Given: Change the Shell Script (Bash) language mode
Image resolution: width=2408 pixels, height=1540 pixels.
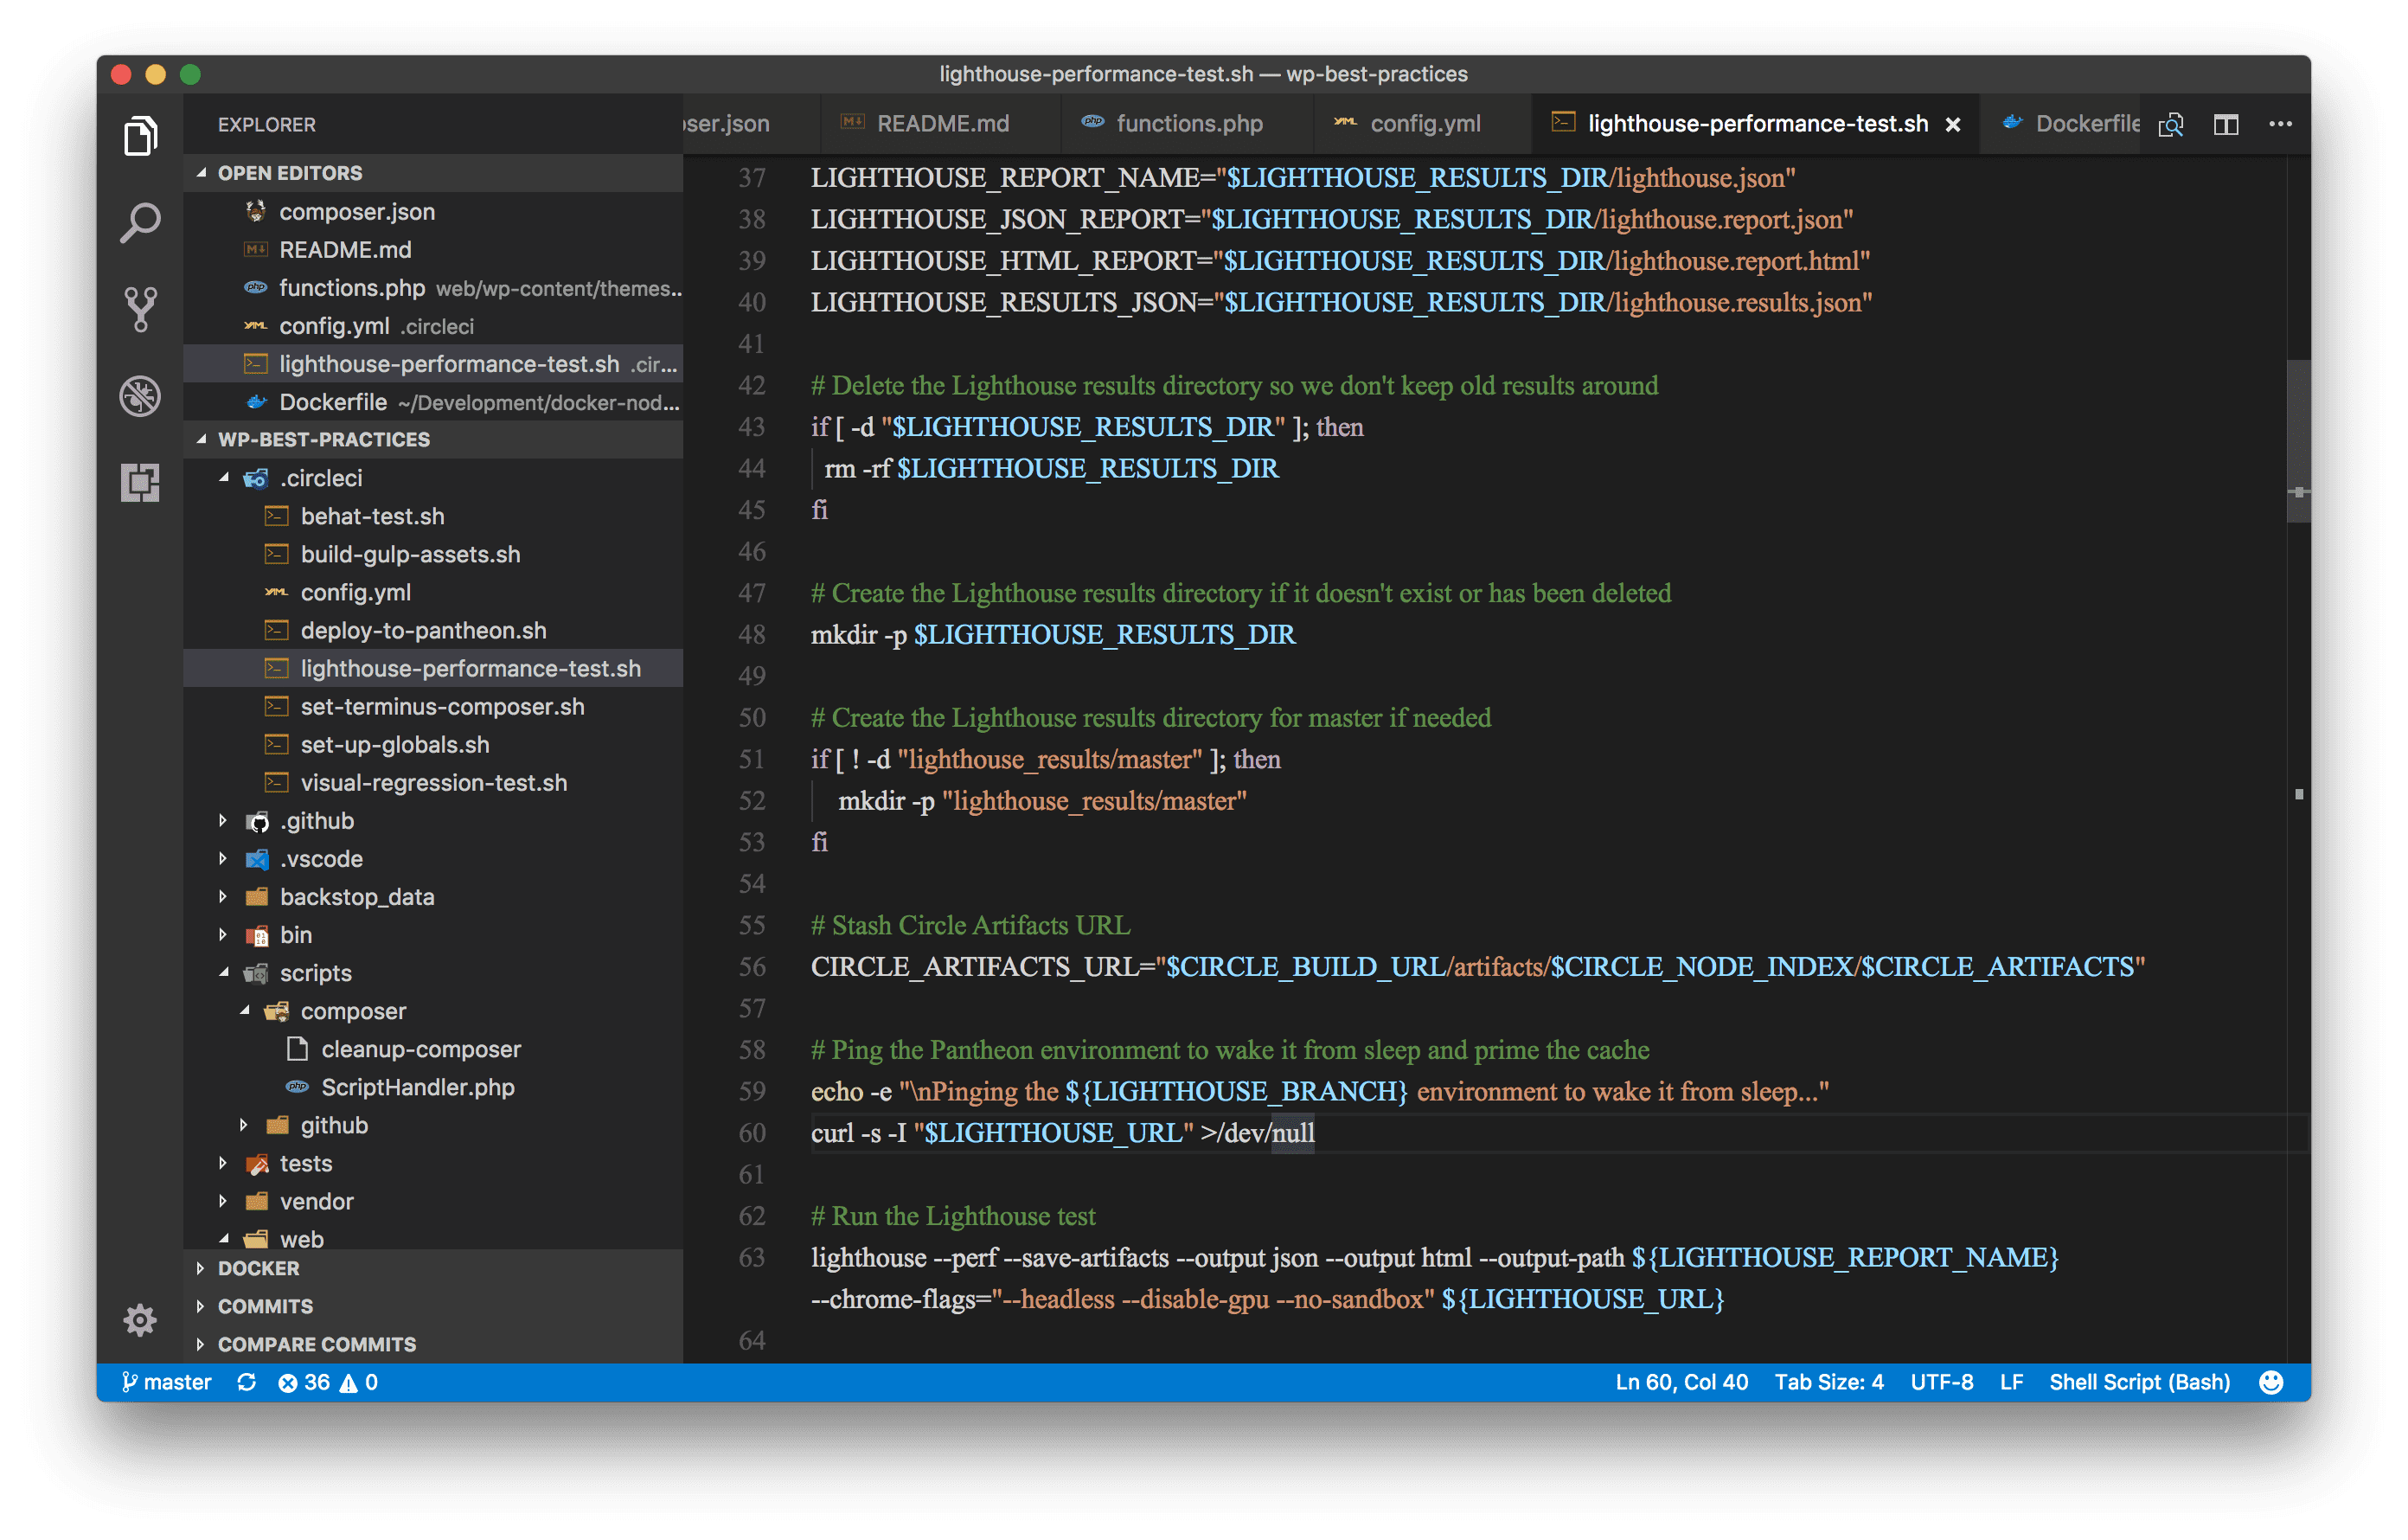Looking at the screenshot, I should (x=2139, y=1382).
